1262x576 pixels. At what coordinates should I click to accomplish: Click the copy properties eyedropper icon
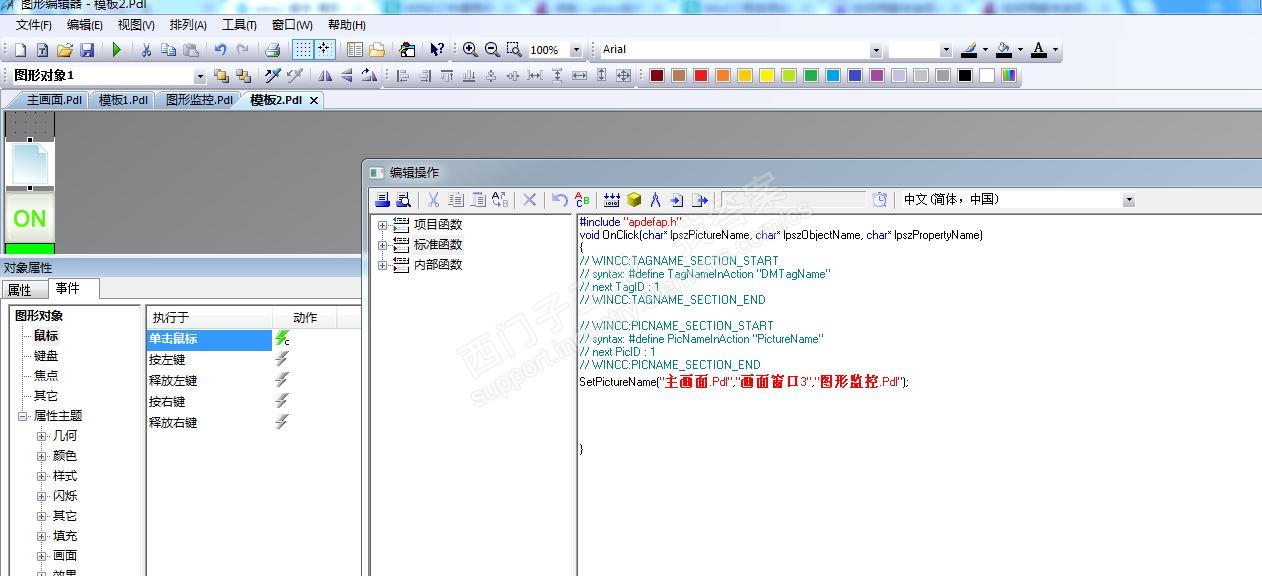272,76
